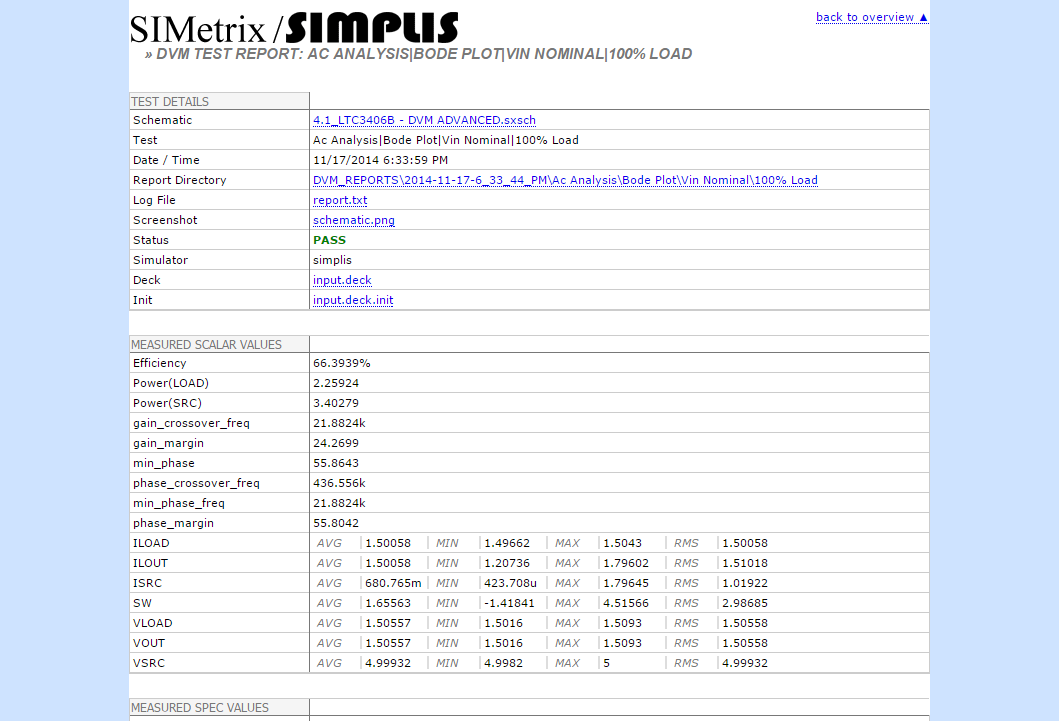The image size is (1059, 721).
Task: View the schematic.png screenshot
Action: (353, 220)
